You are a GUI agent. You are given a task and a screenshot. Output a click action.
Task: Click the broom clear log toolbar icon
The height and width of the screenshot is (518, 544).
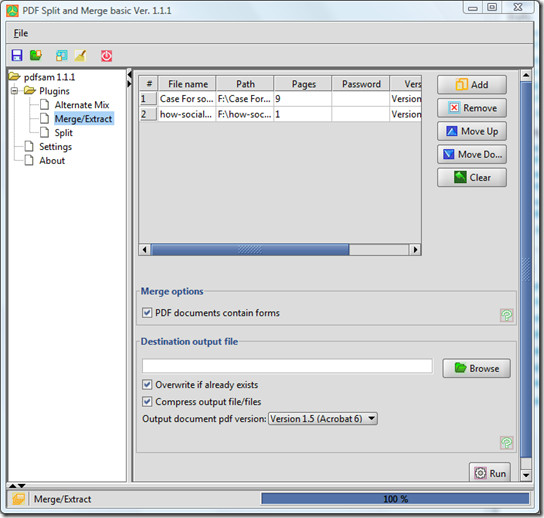tap(80, 56)
